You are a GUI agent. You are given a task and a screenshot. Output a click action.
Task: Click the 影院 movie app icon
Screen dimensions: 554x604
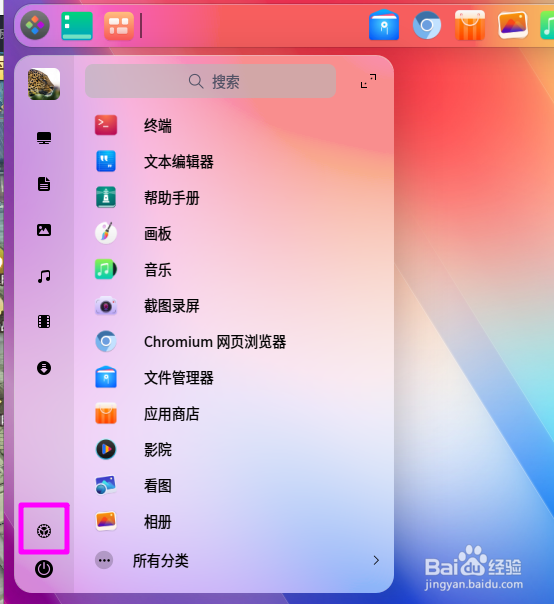106,450
